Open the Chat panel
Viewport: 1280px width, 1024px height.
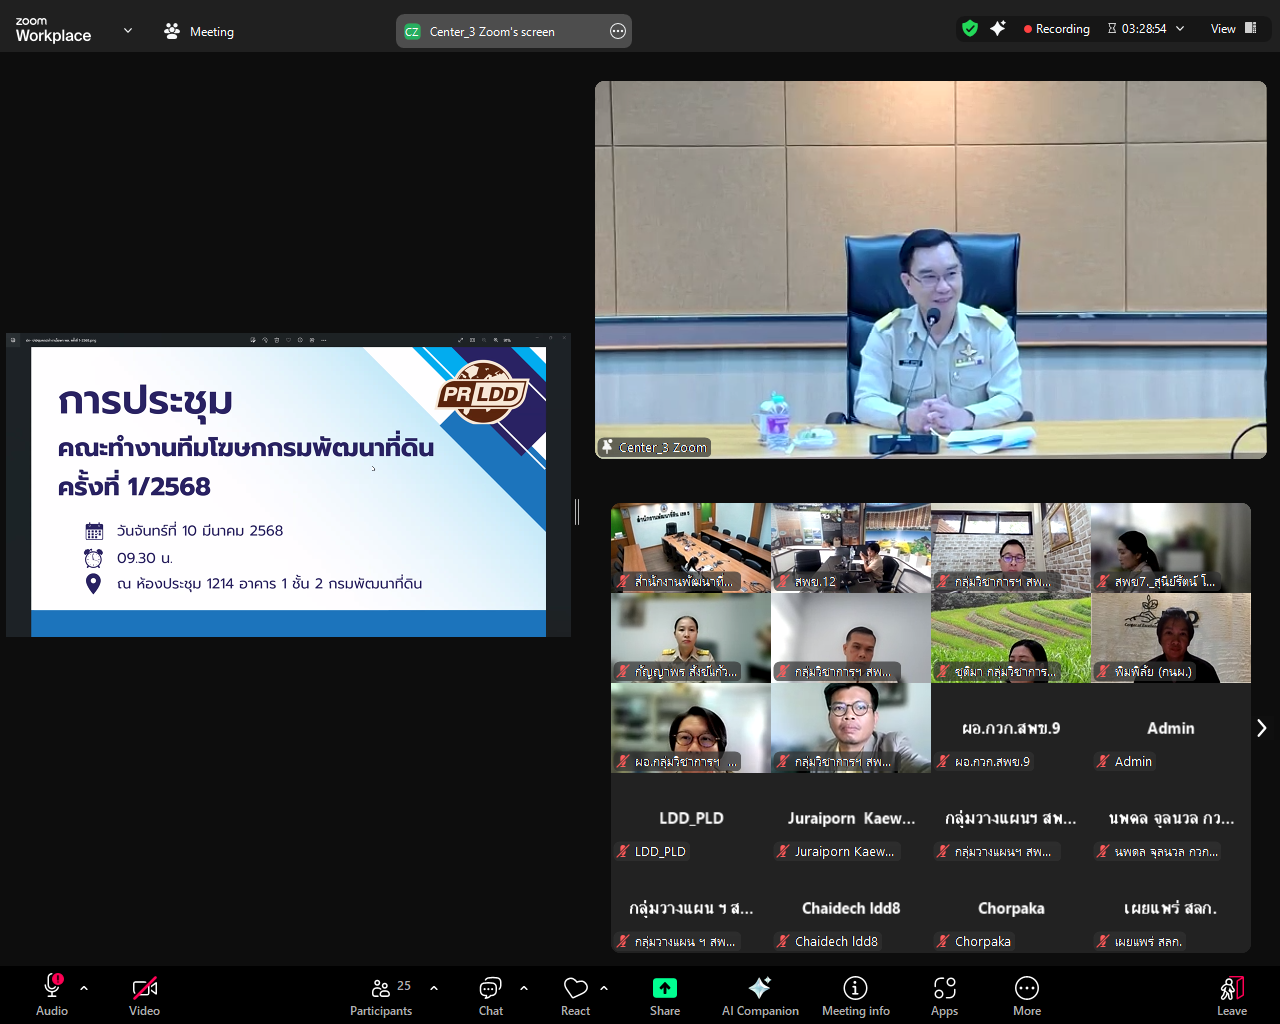click(490, 995)
